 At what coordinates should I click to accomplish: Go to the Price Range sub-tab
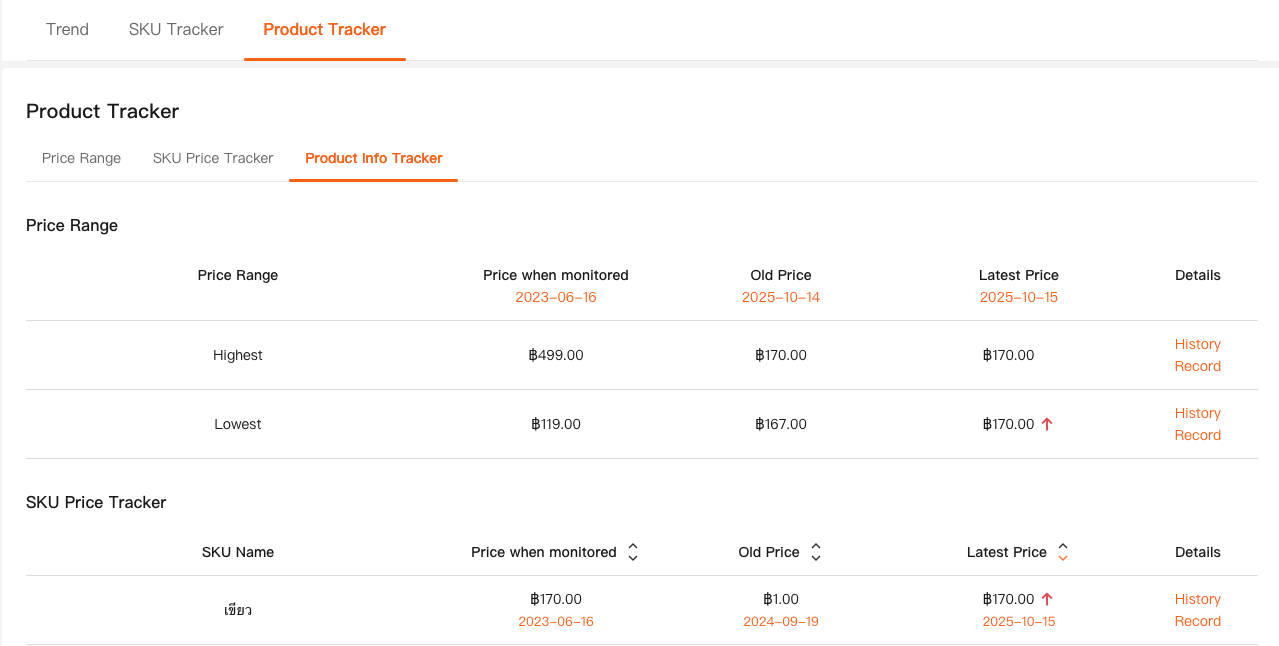[x=81, y=158]
